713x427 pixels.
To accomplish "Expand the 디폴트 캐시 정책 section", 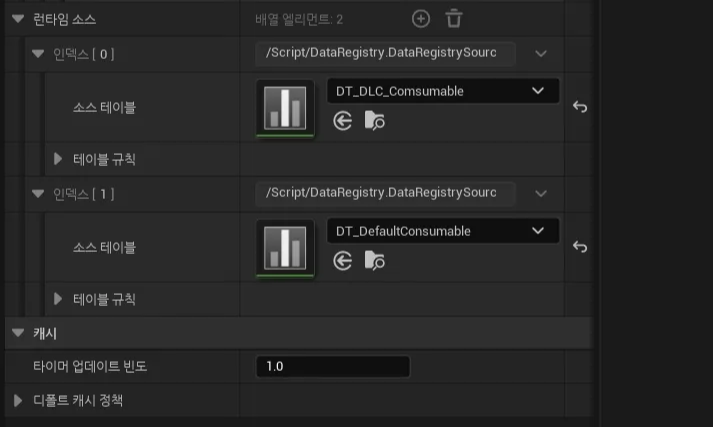I will [x=18, y=401].
